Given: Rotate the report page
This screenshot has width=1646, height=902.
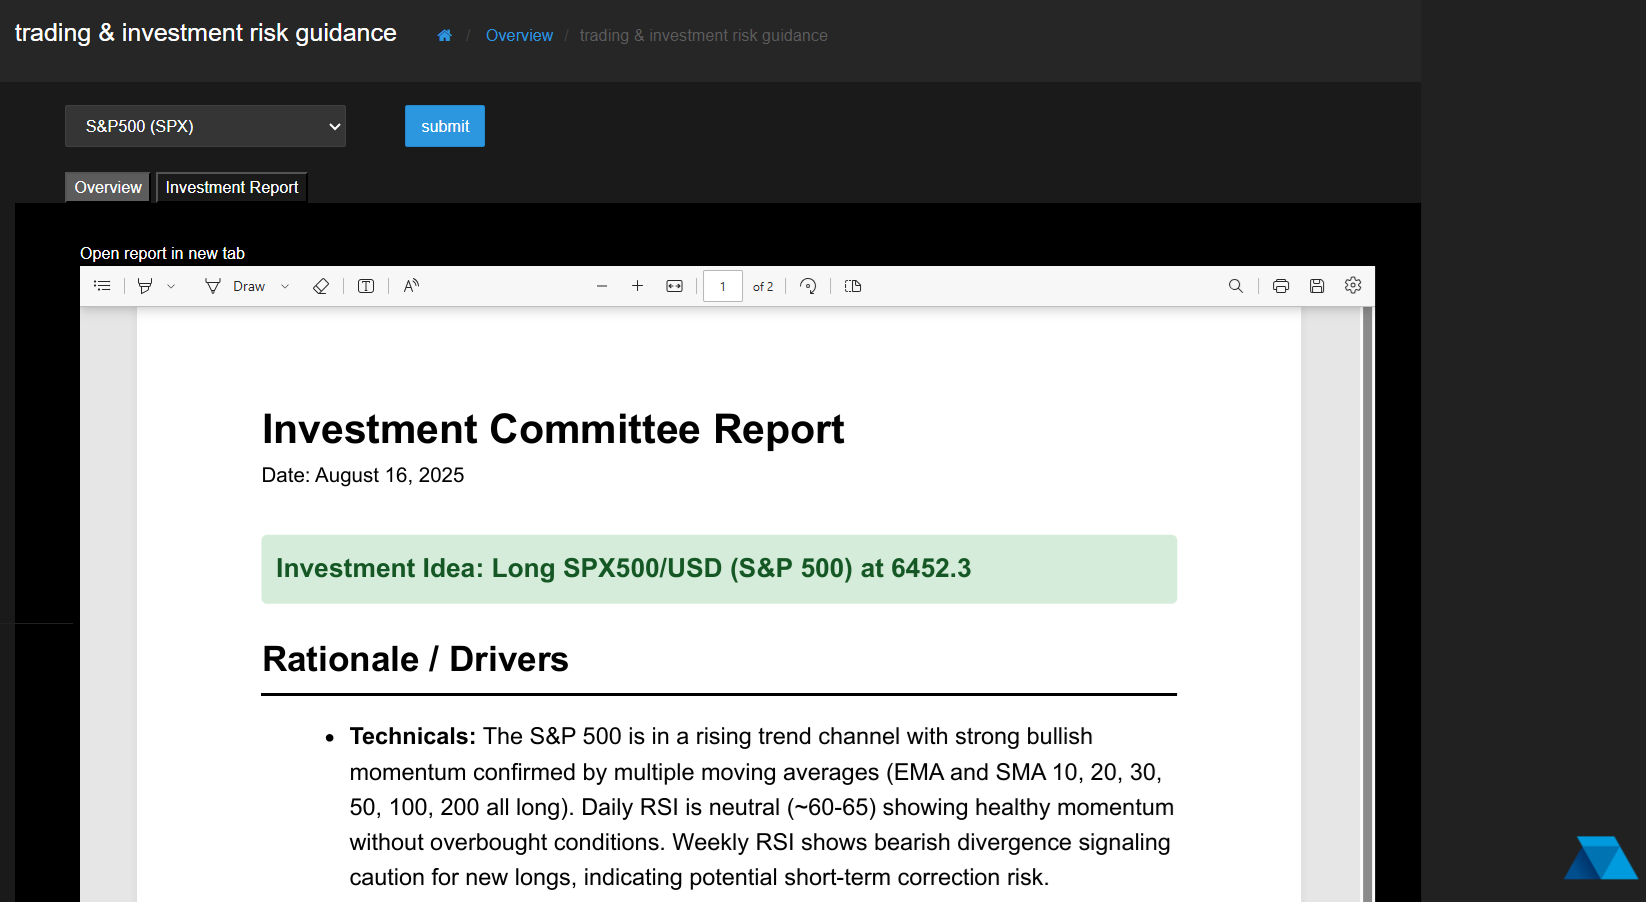Looking at the screenshot, I should click(x=808, y=286).
